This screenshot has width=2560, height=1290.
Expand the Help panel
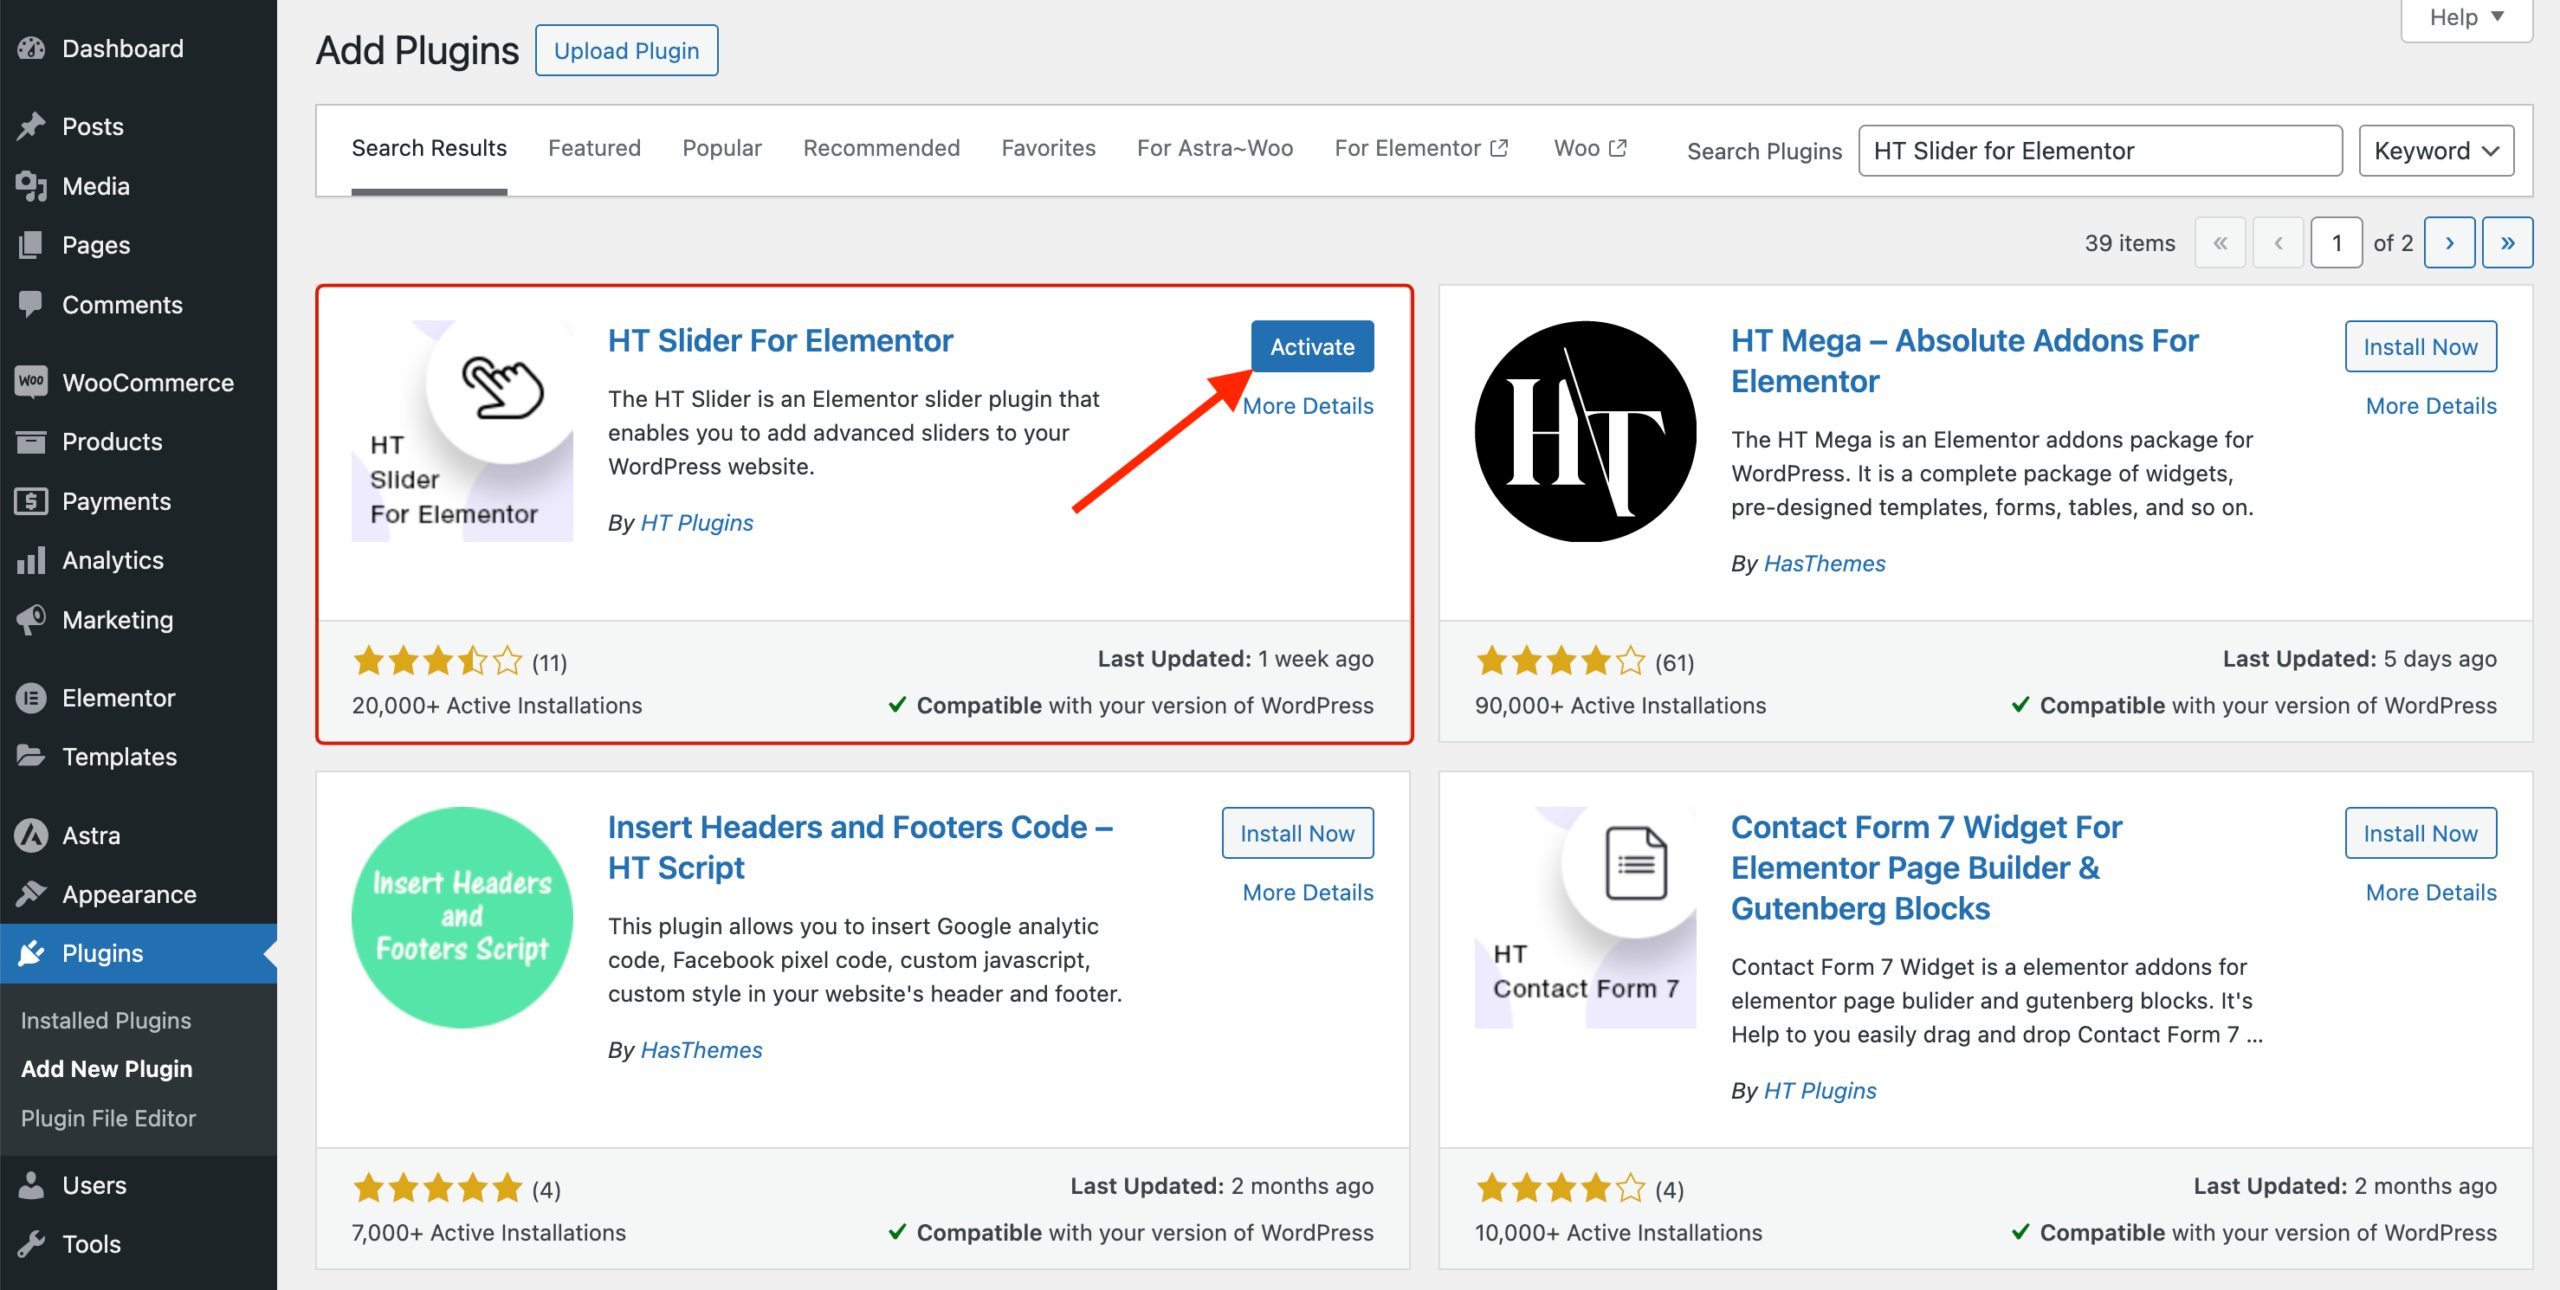point(2464,16)
